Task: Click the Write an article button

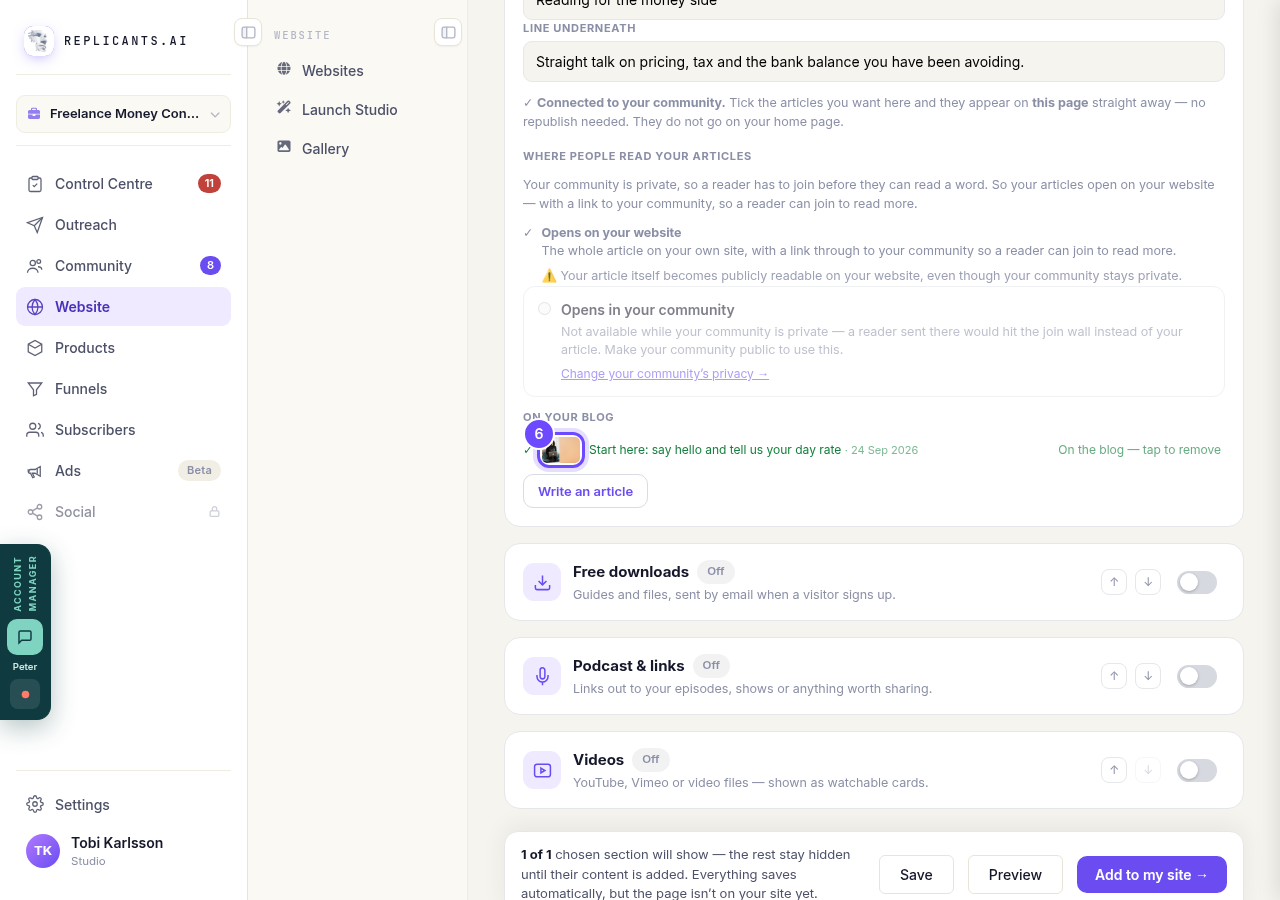Action: (x=585, y=491)
